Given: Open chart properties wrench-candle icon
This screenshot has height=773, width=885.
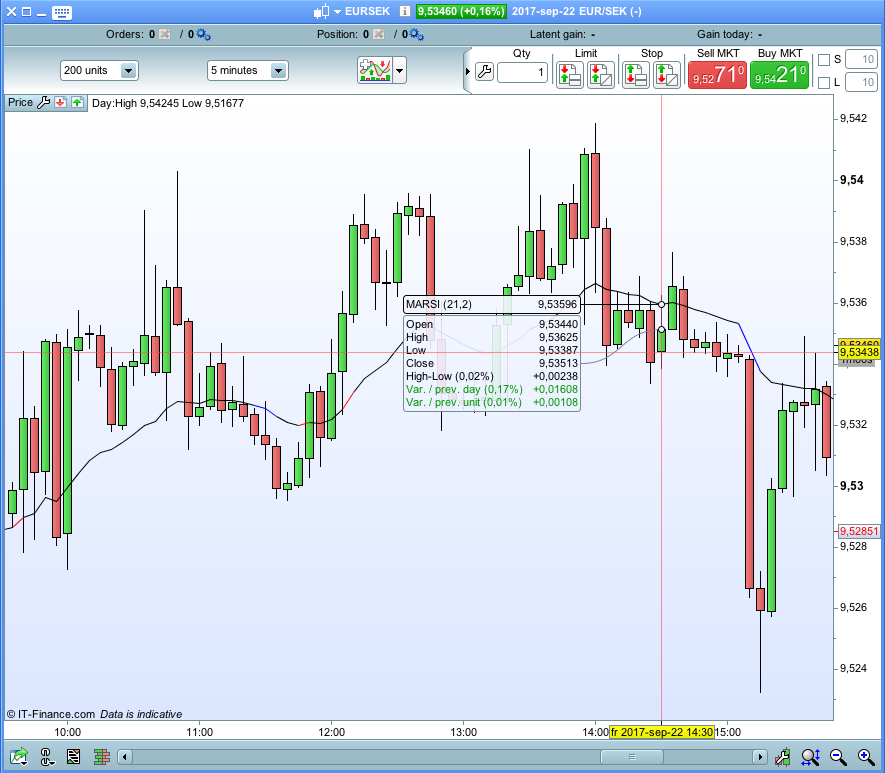Looking at the screenshot, I should (x=782, y=757).
